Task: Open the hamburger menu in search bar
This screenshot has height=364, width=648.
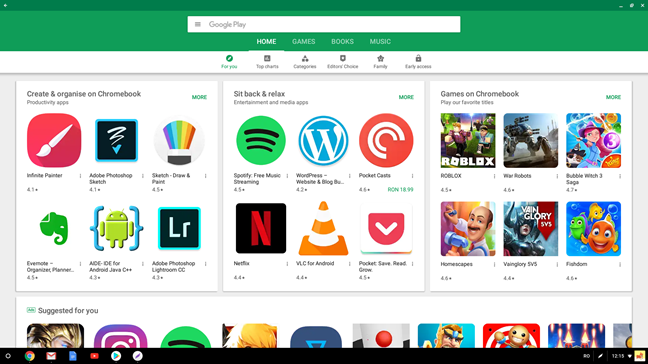Action: pos(198,24)
